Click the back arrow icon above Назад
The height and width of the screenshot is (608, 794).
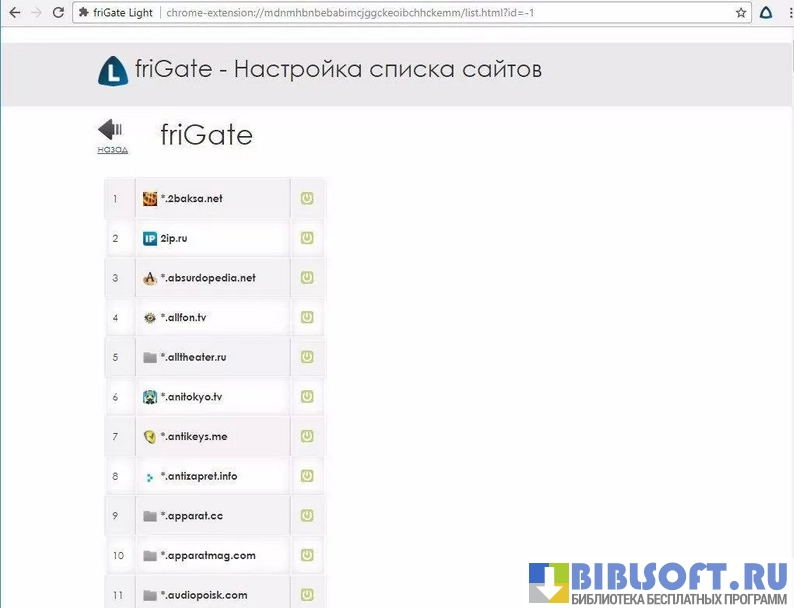click(110, 130)
